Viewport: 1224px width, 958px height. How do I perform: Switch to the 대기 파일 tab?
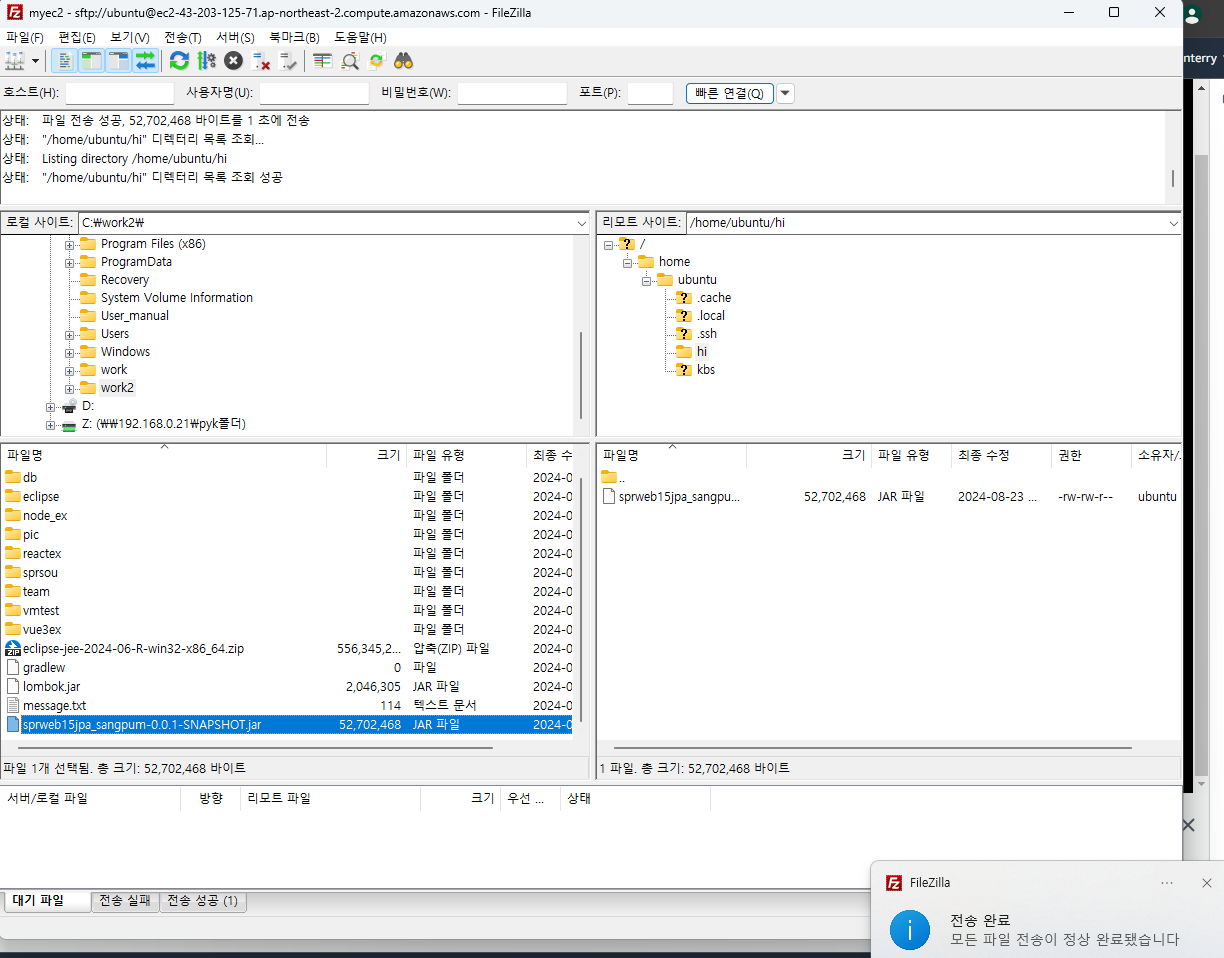[45, 901]
